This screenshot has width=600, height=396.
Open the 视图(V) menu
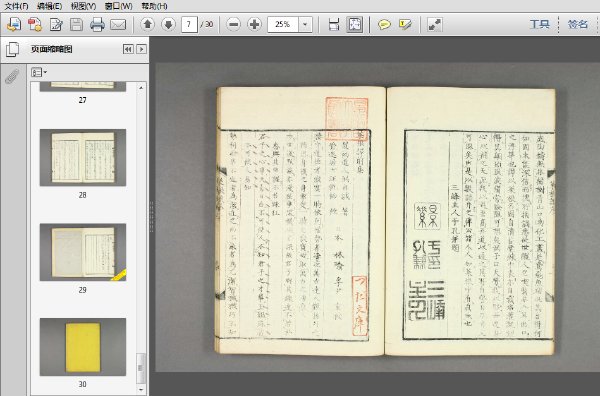[x=83, y=6]
